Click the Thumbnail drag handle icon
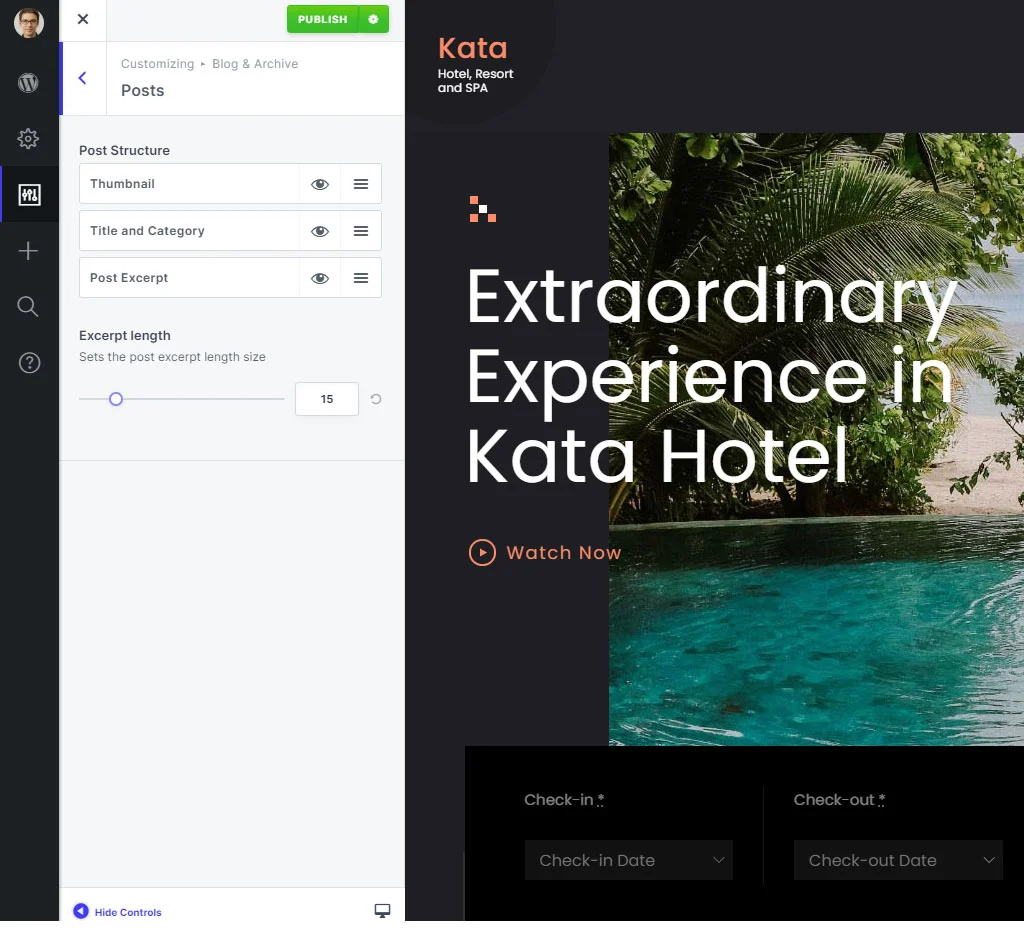Image resolution: width=1024 pixels, height=933 pixels. tap(360, 184)
